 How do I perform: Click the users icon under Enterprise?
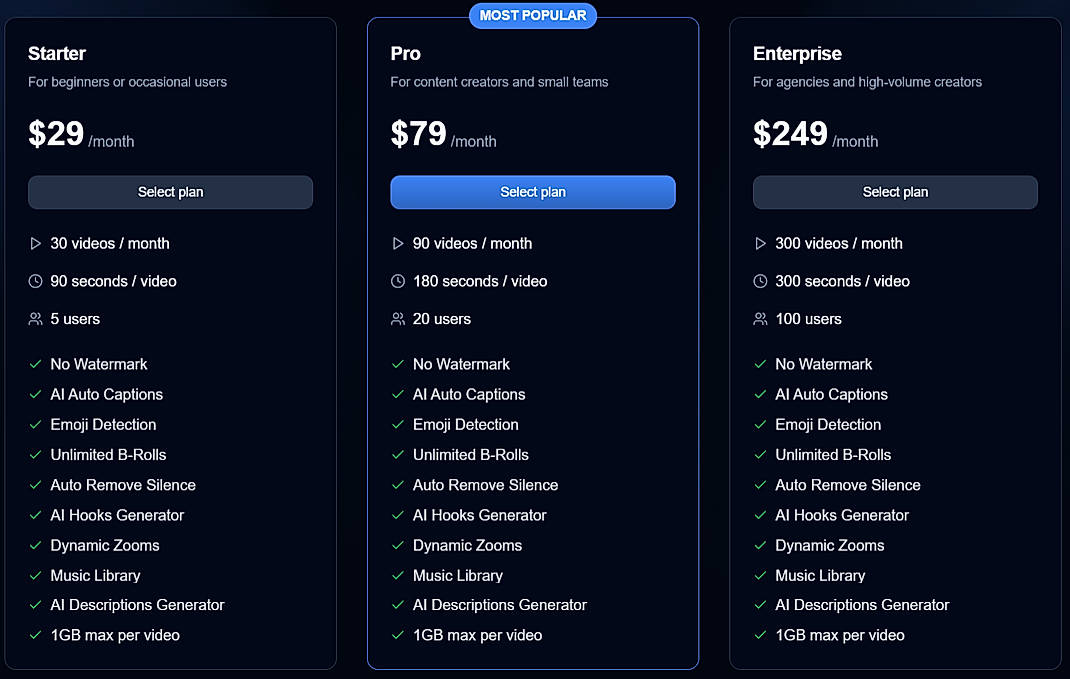[759, 319]
